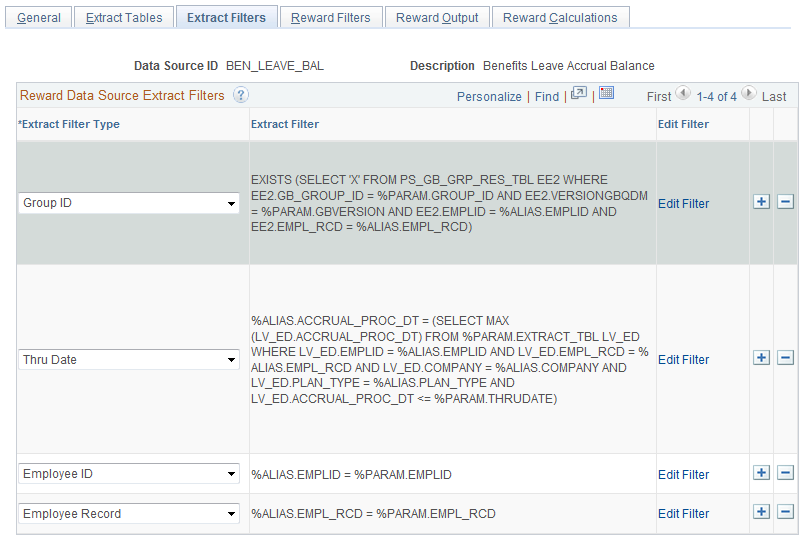Click the Personalize link
The width and height of the screenshot is (810, 544).
[x=489, y=97]
